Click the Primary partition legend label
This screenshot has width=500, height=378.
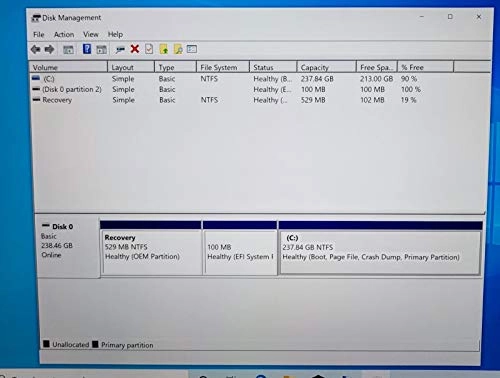coord(127,345)
